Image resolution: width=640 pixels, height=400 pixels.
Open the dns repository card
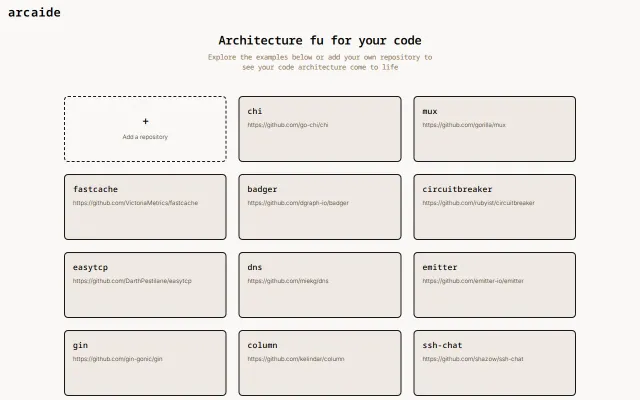[x=320, y=285]
